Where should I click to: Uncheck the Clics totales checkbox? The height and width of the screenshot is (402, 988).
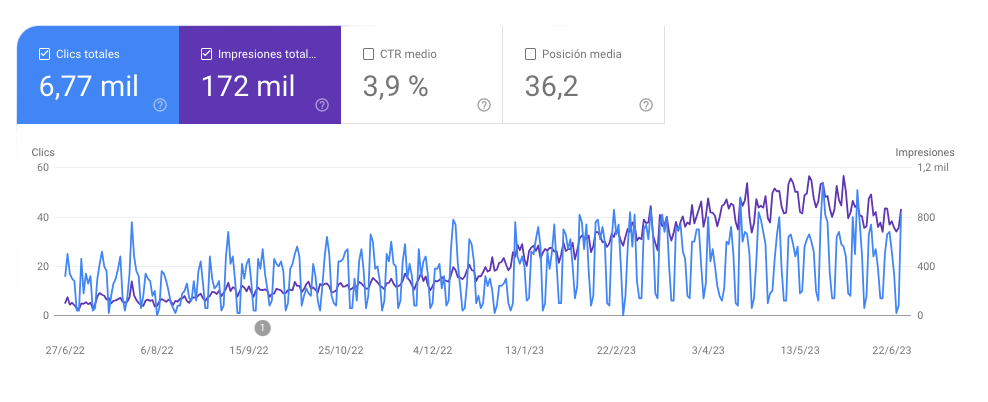44,54
